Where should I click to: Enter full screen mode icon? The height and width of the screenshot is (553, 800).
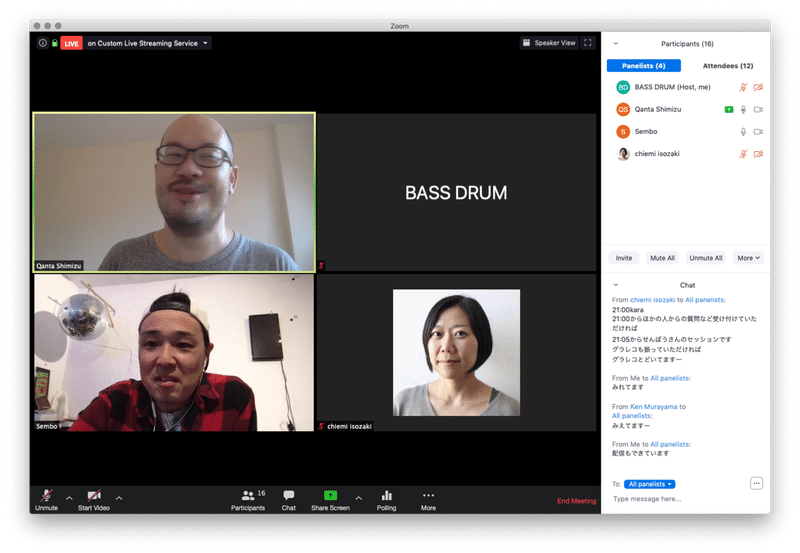pyautogui.click(x=588, y=43)
